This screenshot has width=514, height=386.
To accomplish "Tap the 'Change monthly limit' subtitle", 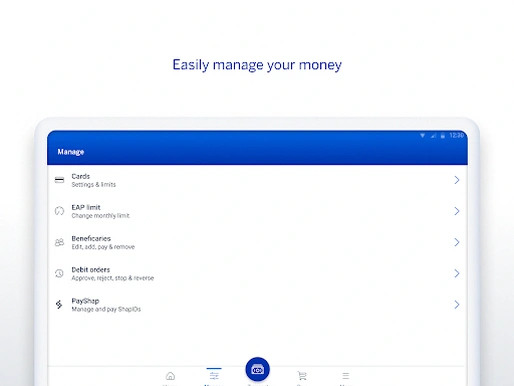I will click(x=100, y=216).
